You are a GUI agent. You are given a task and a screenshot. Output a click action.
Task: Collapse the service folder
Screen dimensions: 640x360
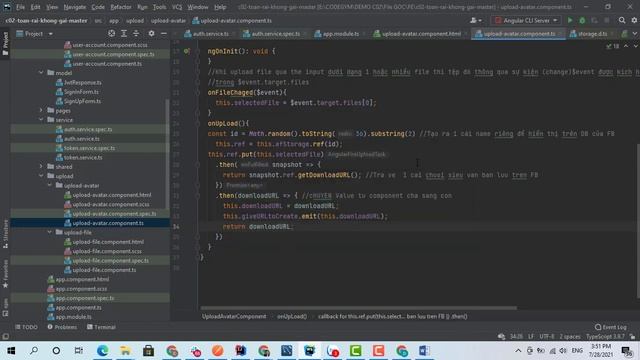tap(41, 120)
